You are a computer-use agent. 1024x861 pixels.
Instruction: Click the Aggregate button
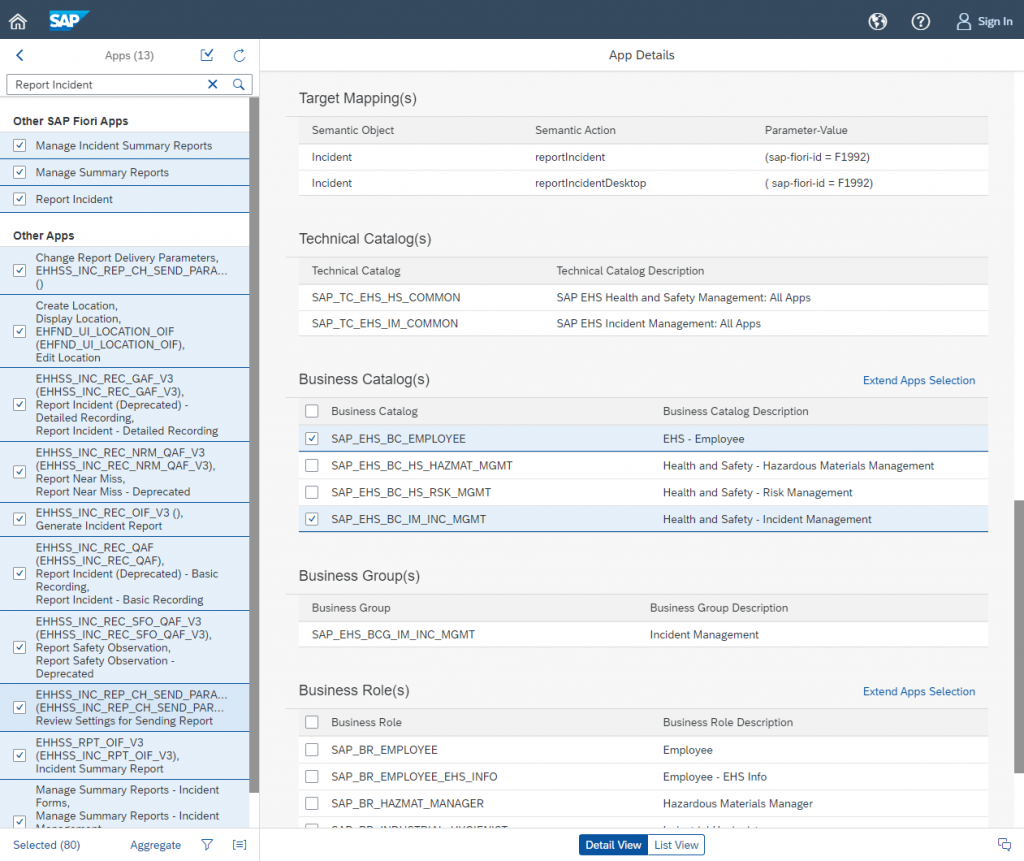click(x=155, y=845)
